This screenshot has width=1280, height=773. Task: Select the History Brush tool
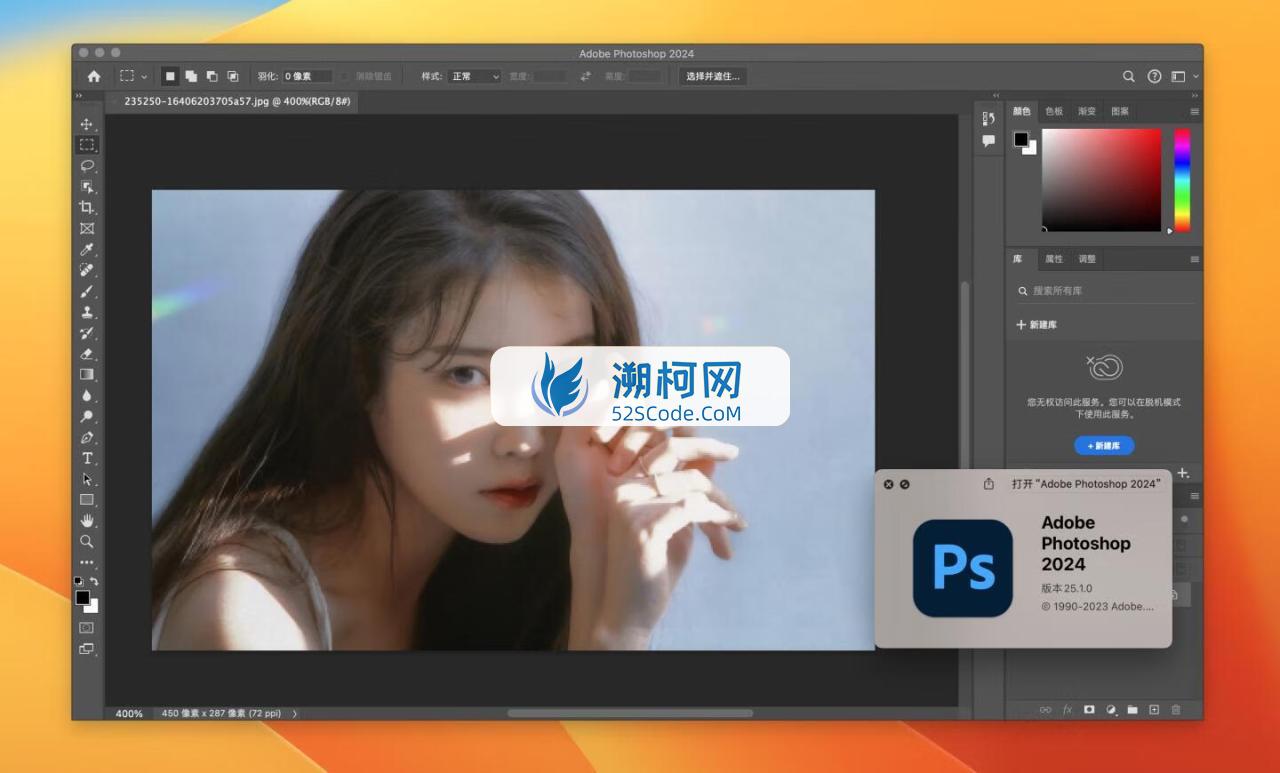pos(87,333)
